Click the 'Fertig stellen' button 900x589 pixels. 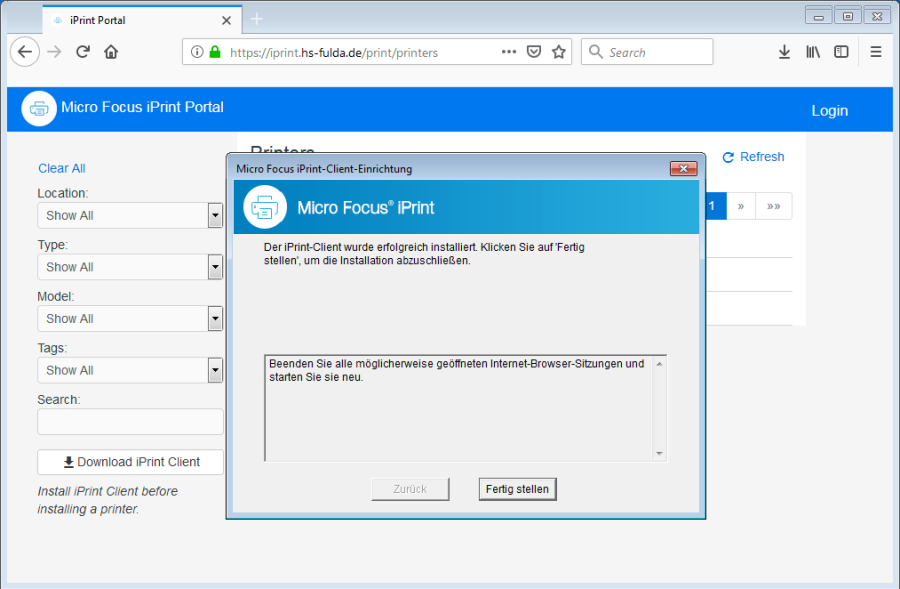(x=517, y=489)
